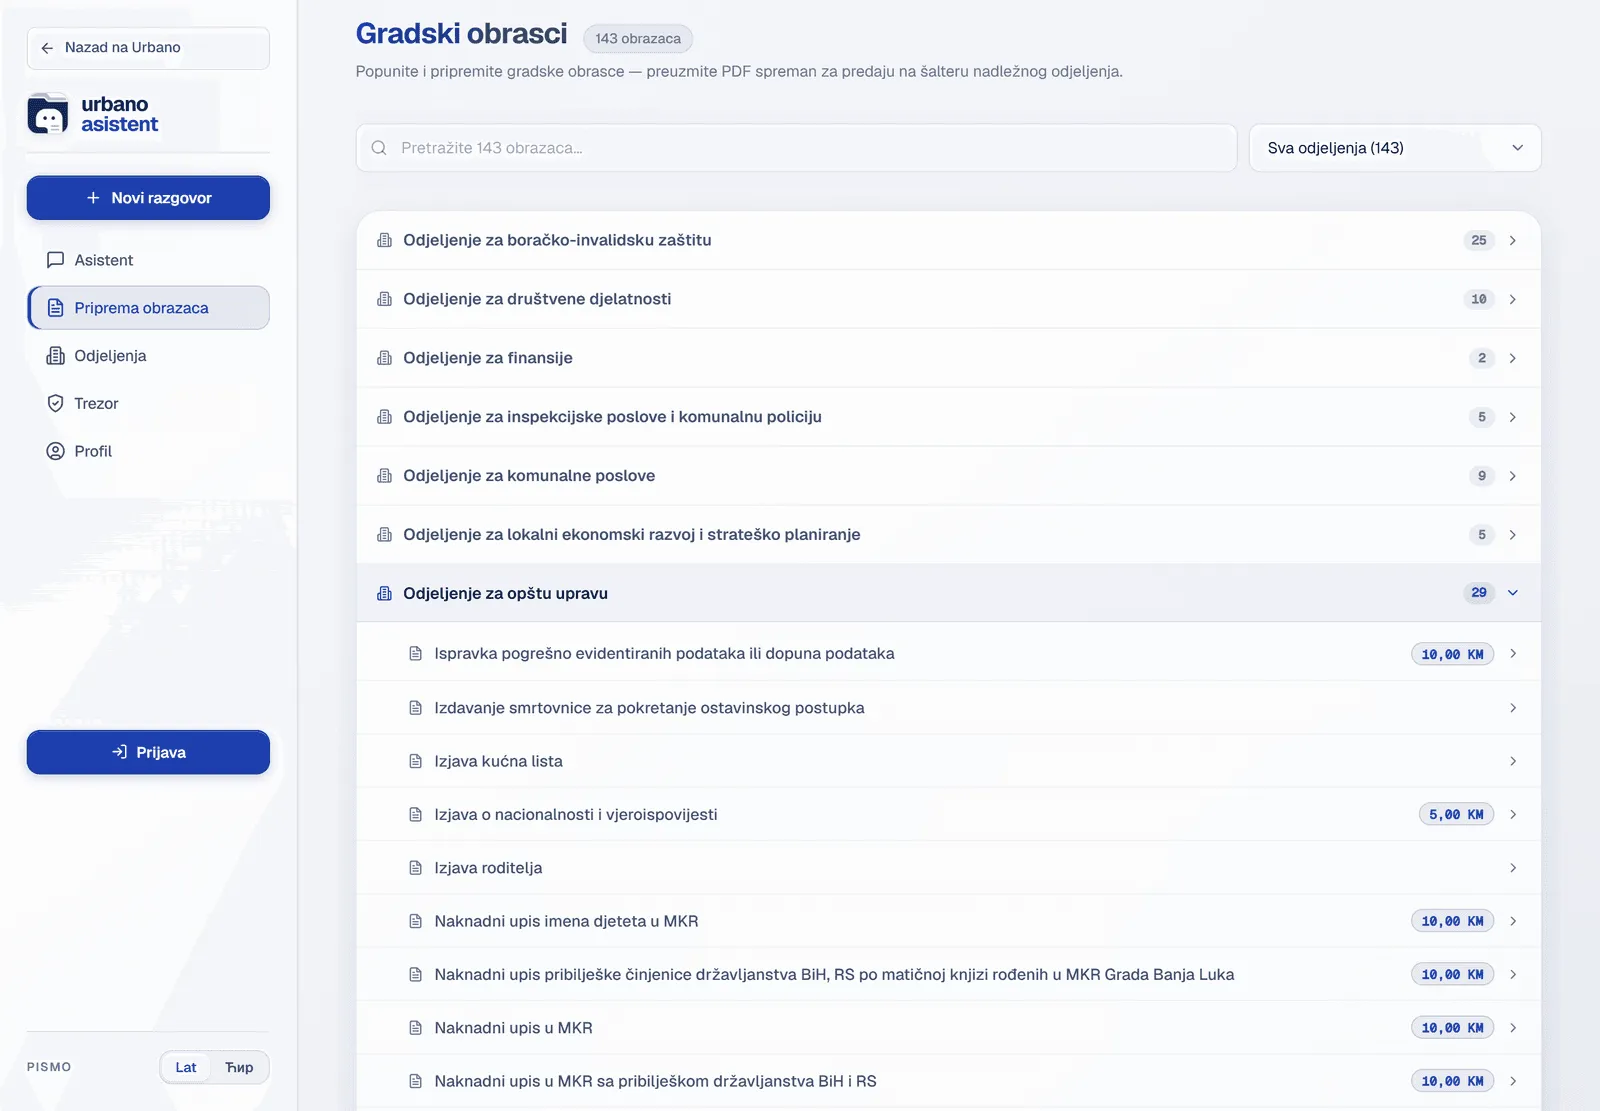1600x1111 pixels.
Task: Click the document icon of Ispravka pogrešno evidentiranih podataka
Action: click(416, 654)
